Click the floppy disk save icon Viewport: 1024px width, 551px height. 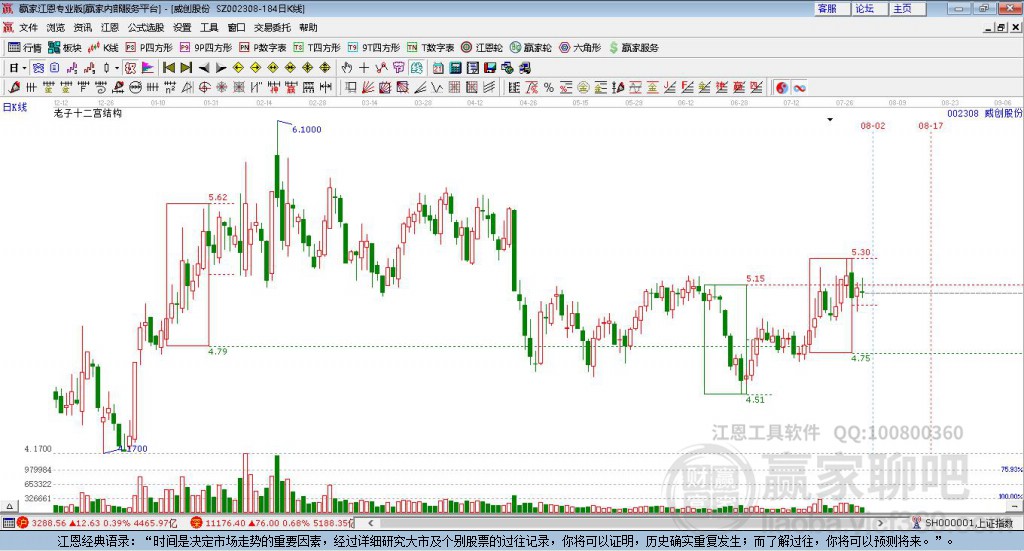(x=489, y=68)
